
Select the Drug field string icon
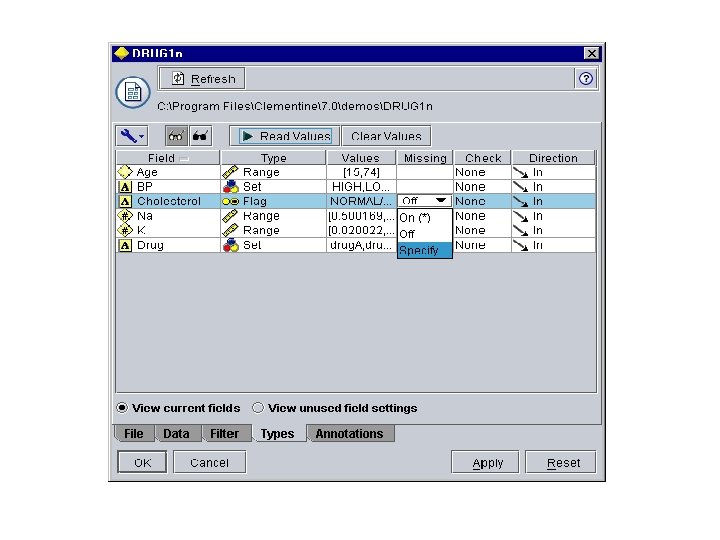pos(125,245)
